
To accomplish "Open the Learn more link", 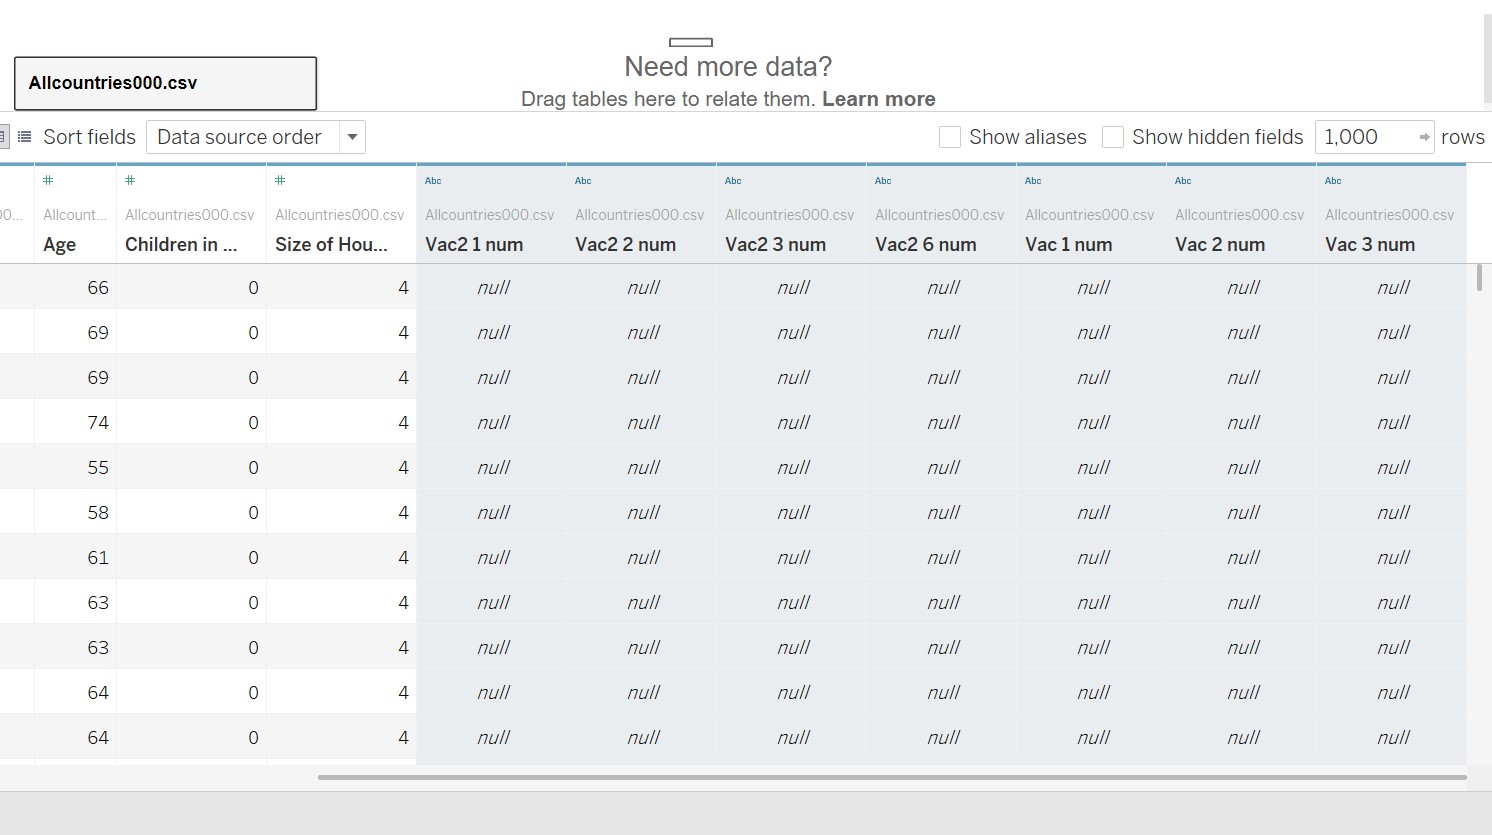I will coord(878,99).
